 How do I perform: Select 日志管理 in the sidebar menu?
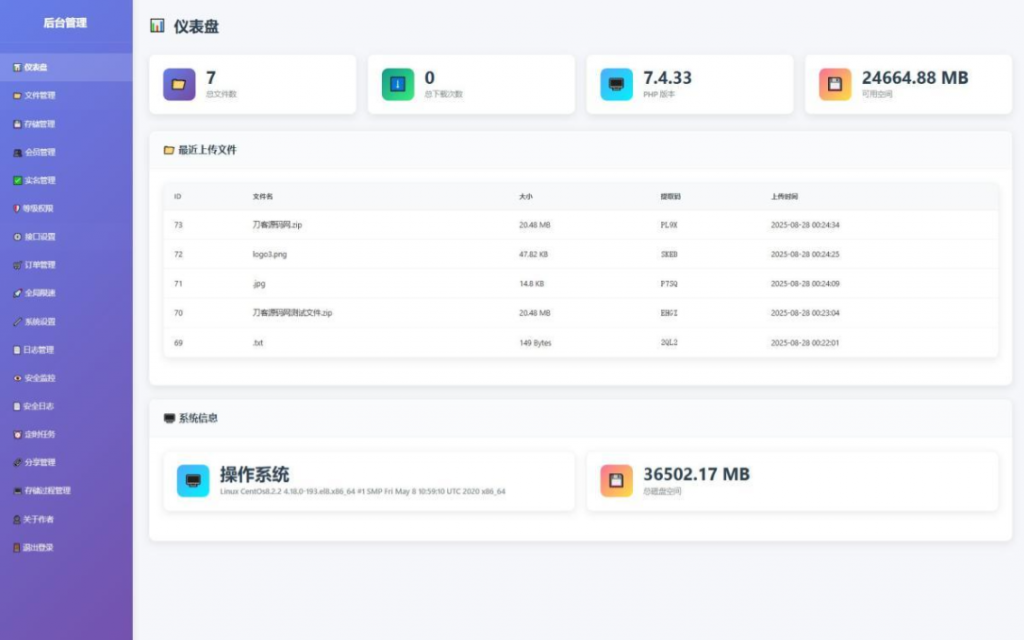tap(40, 349)
